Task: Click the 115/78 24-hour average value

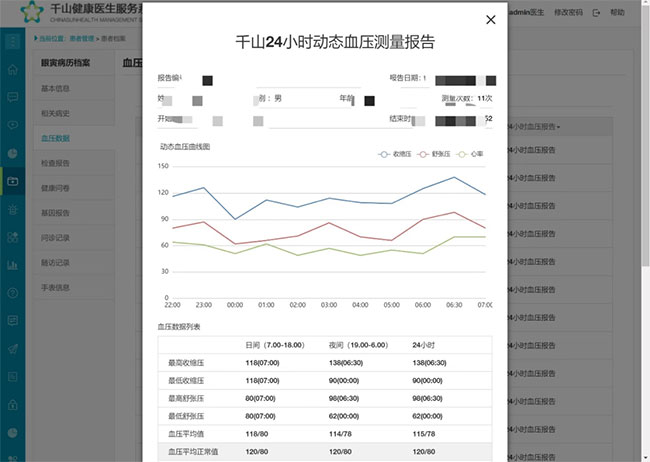Action: [424, 434]
